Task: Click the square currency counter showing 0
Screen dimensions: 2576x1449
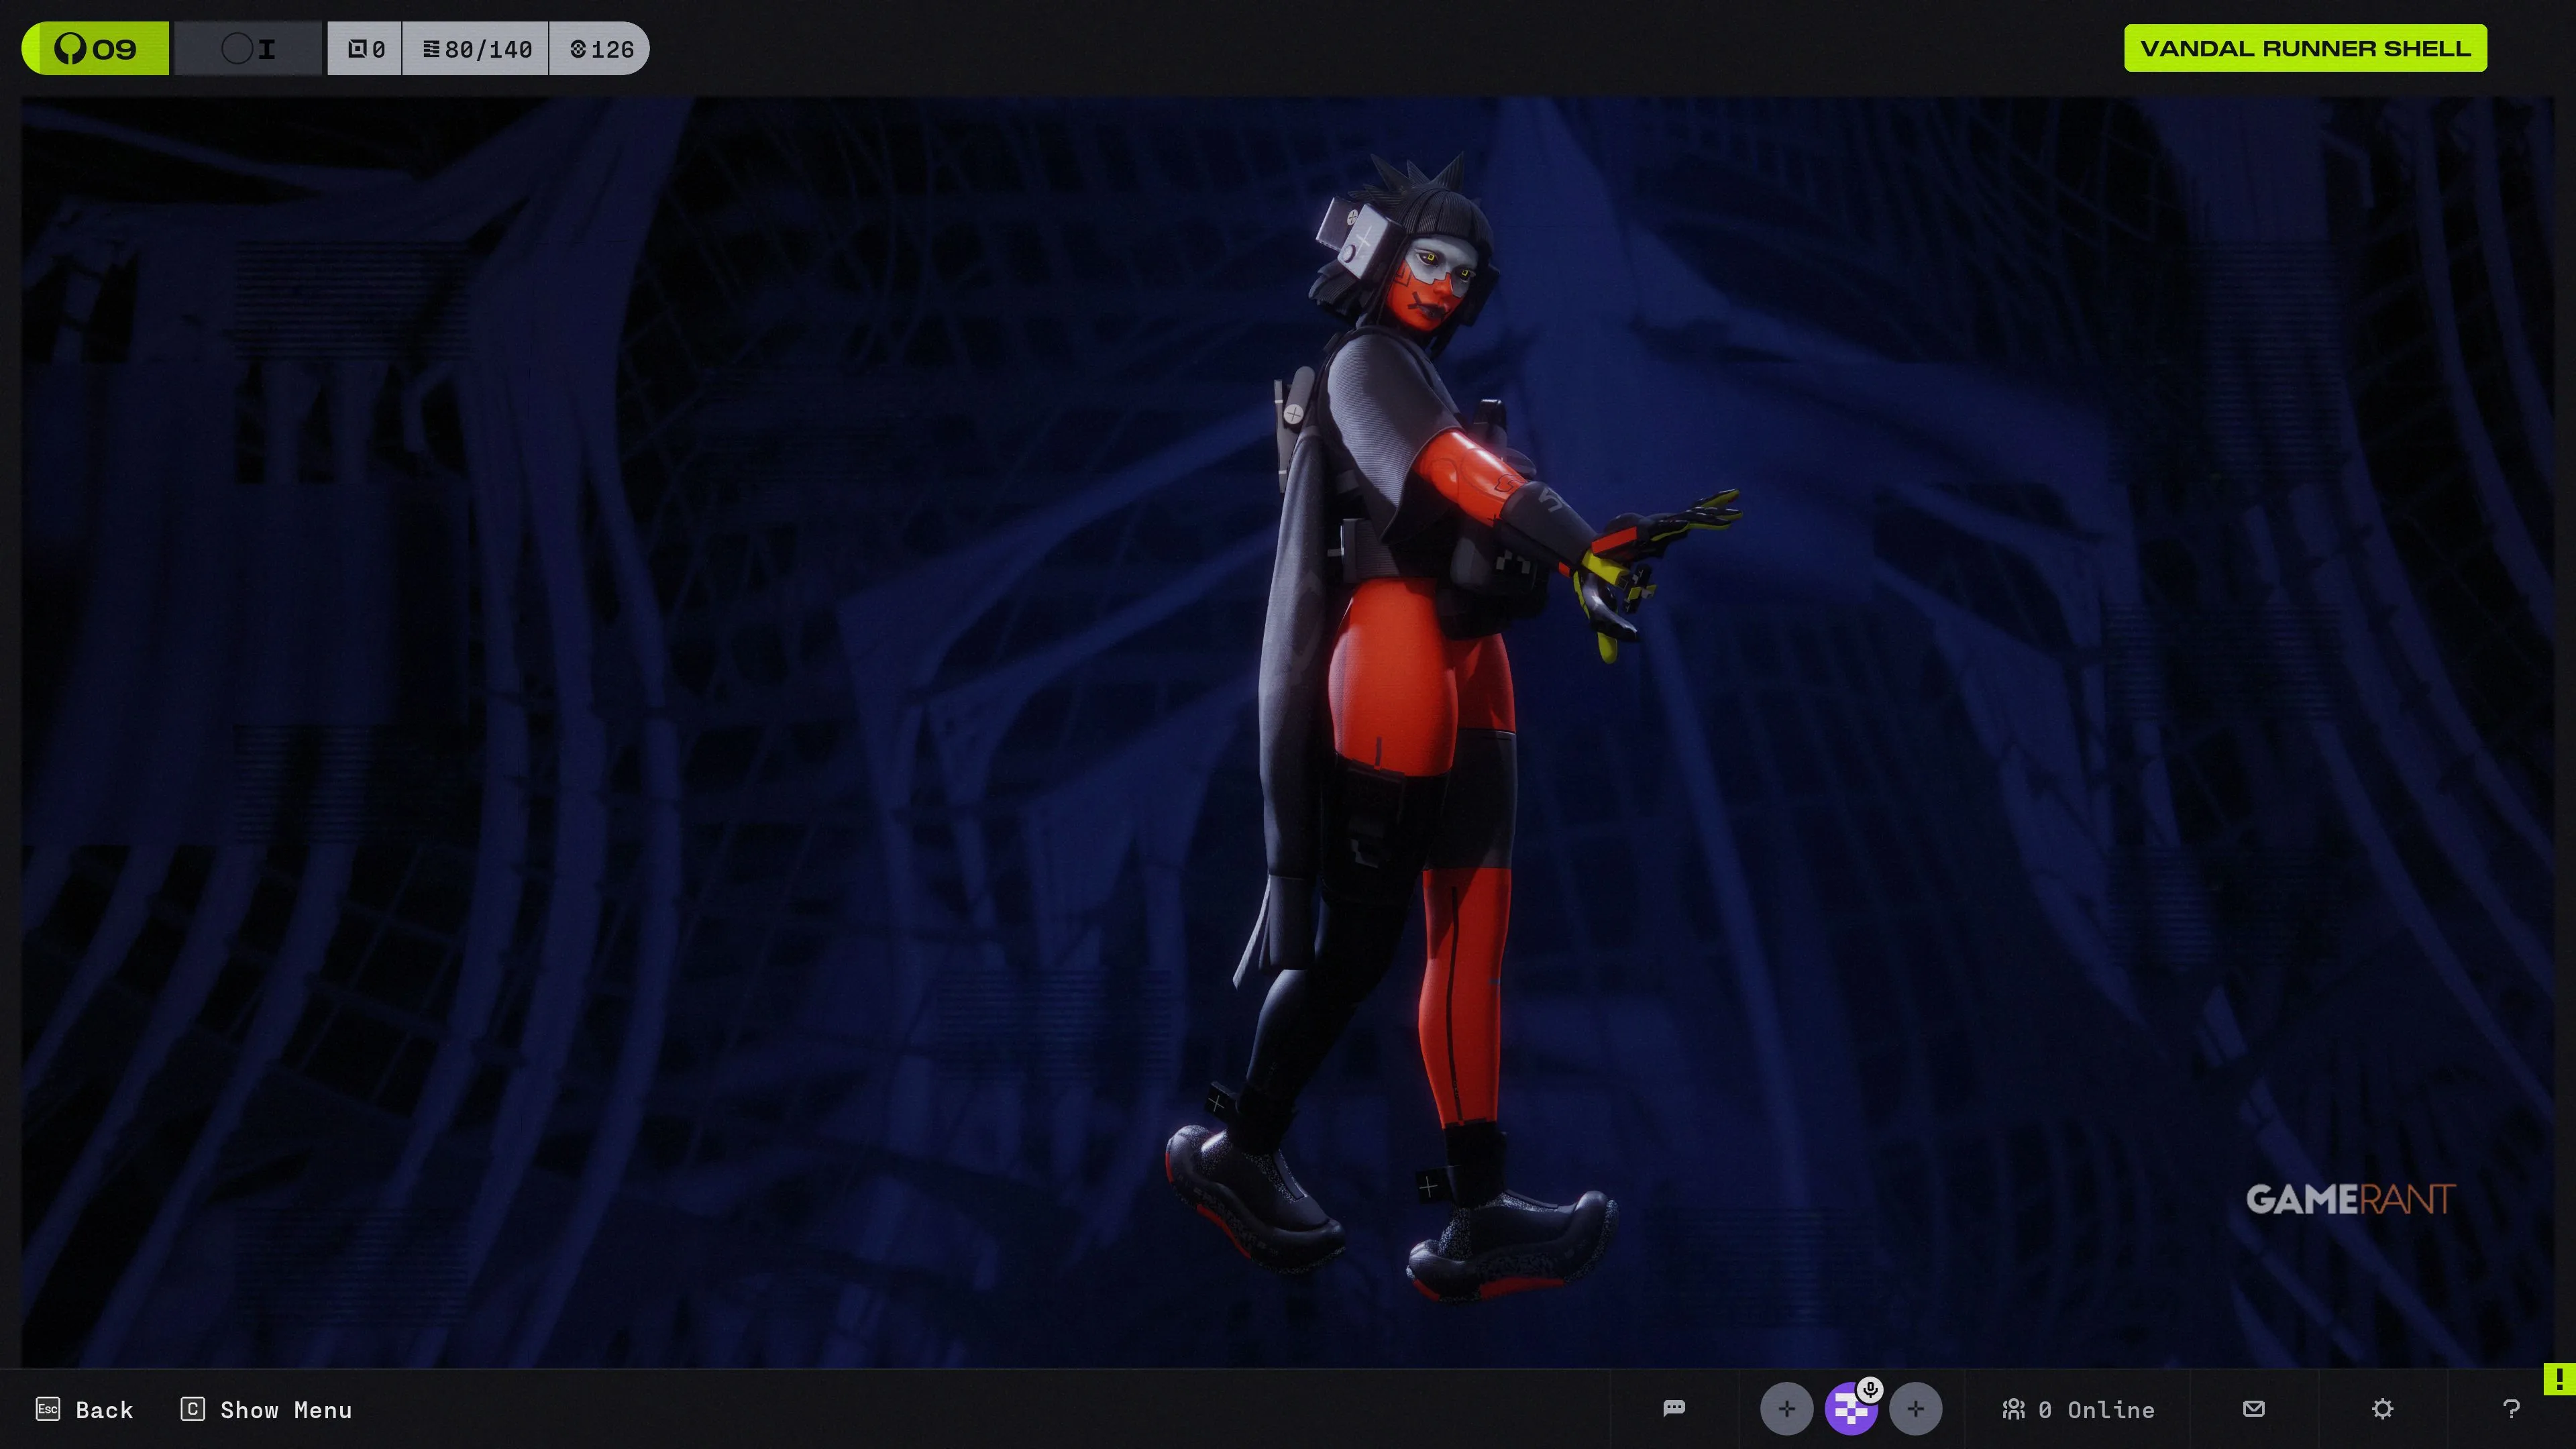Action: 365,48
